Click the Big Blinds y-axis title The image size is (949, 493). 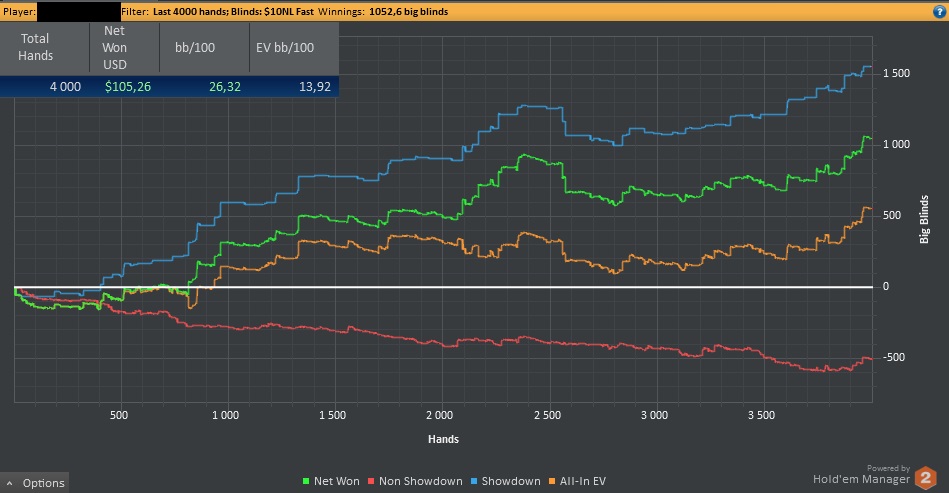pyautogui.click(x=924, y=219)
